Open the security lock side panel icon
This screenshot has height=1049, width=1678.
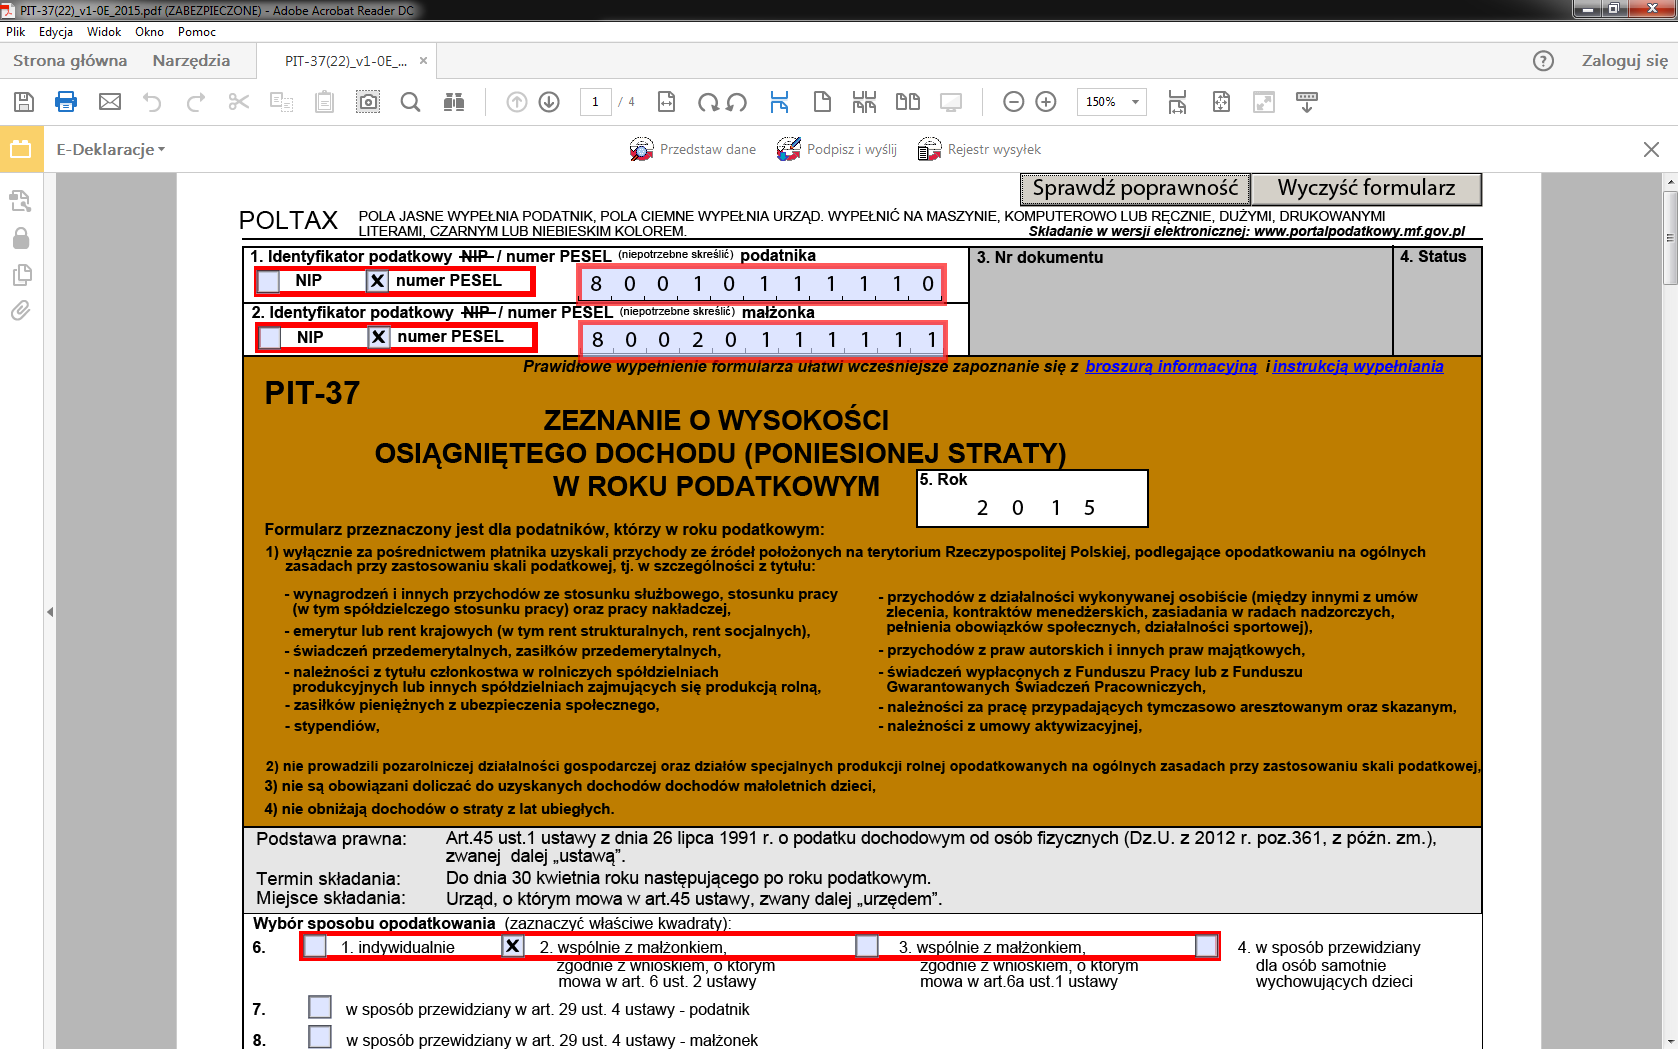click(x=21, y=238)
